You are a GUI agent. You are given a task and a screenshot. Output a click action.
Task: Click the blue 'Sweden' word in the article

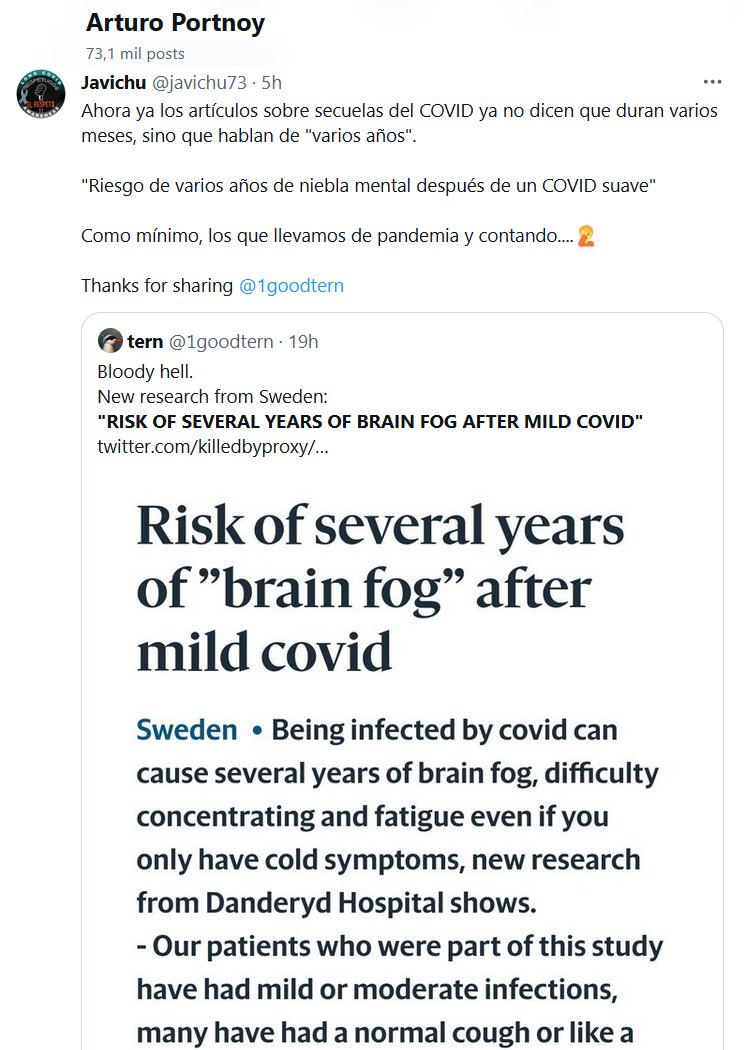click(187, 730)
